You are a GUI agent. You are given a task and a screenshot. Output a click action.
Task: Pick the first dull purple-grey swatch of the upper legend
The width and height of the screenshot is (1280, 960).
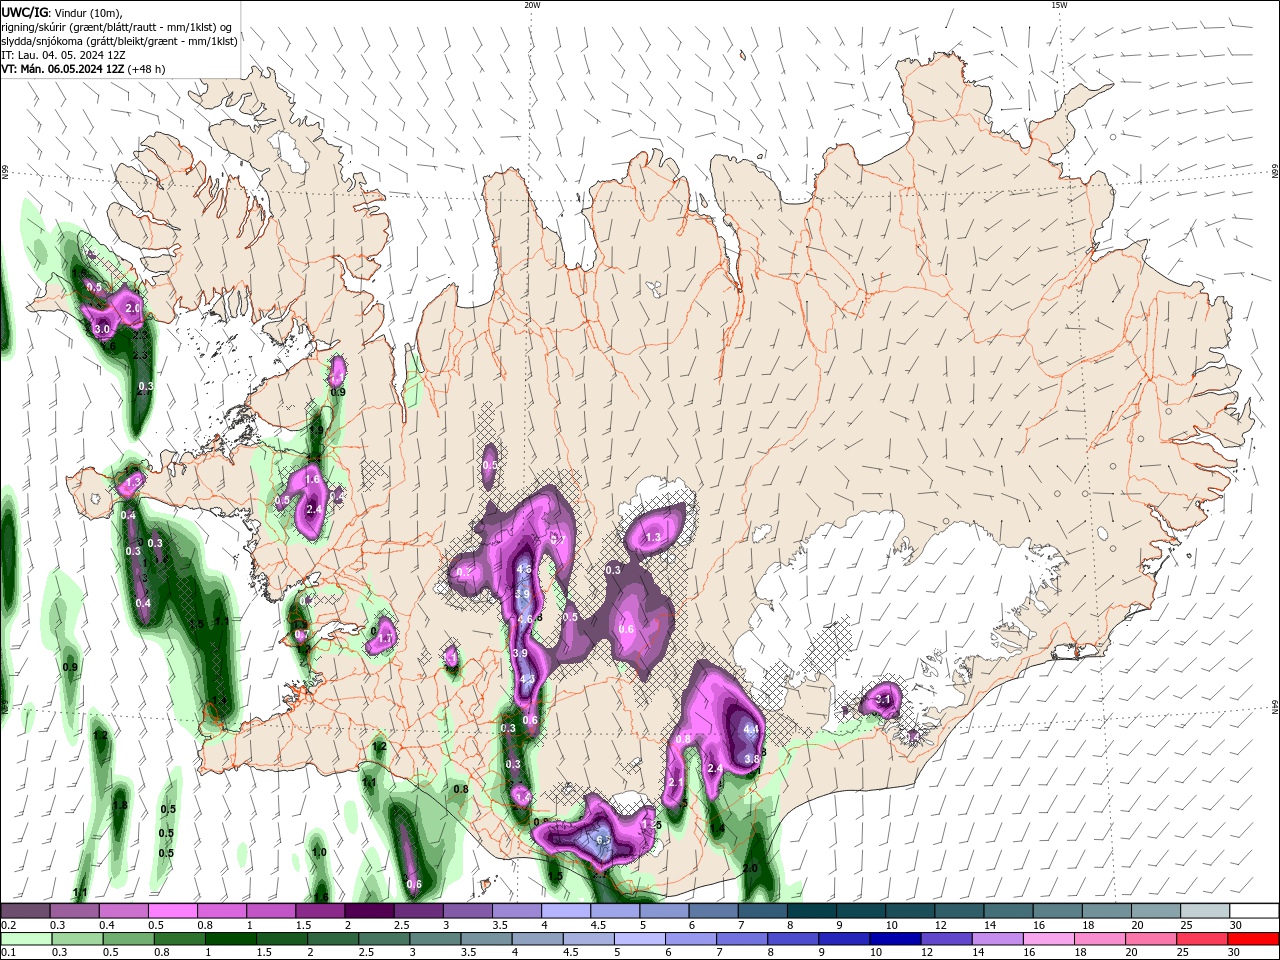pos(25,910)
